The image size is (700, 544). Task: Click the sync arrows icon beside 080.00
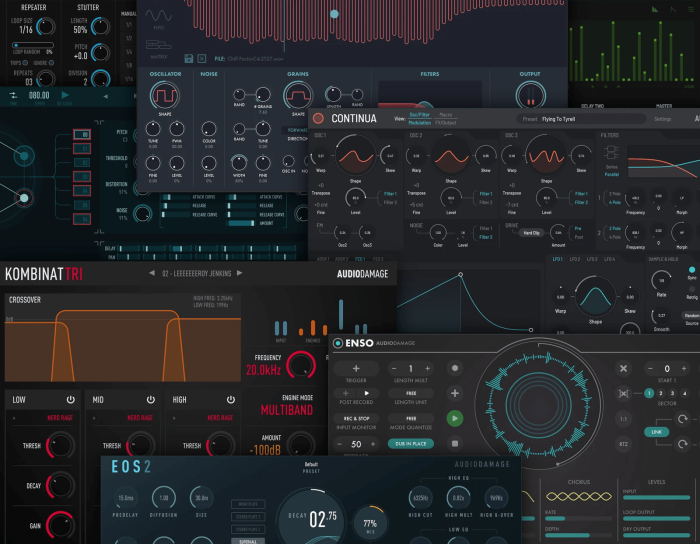click(x=13, y=95)
